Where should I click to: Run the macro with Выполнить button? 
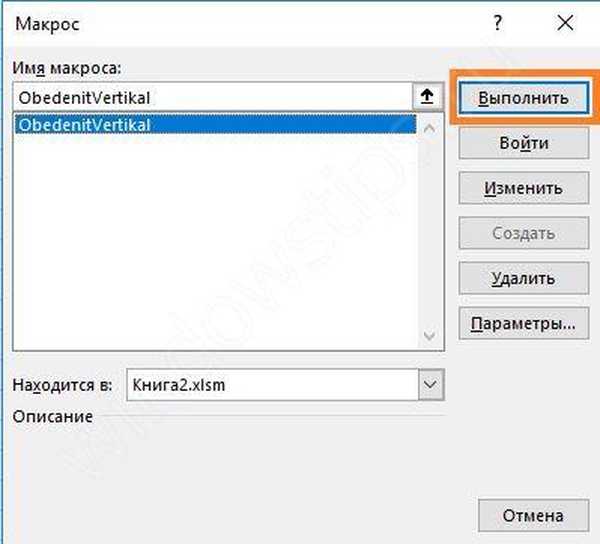click(x=522, y=98)
